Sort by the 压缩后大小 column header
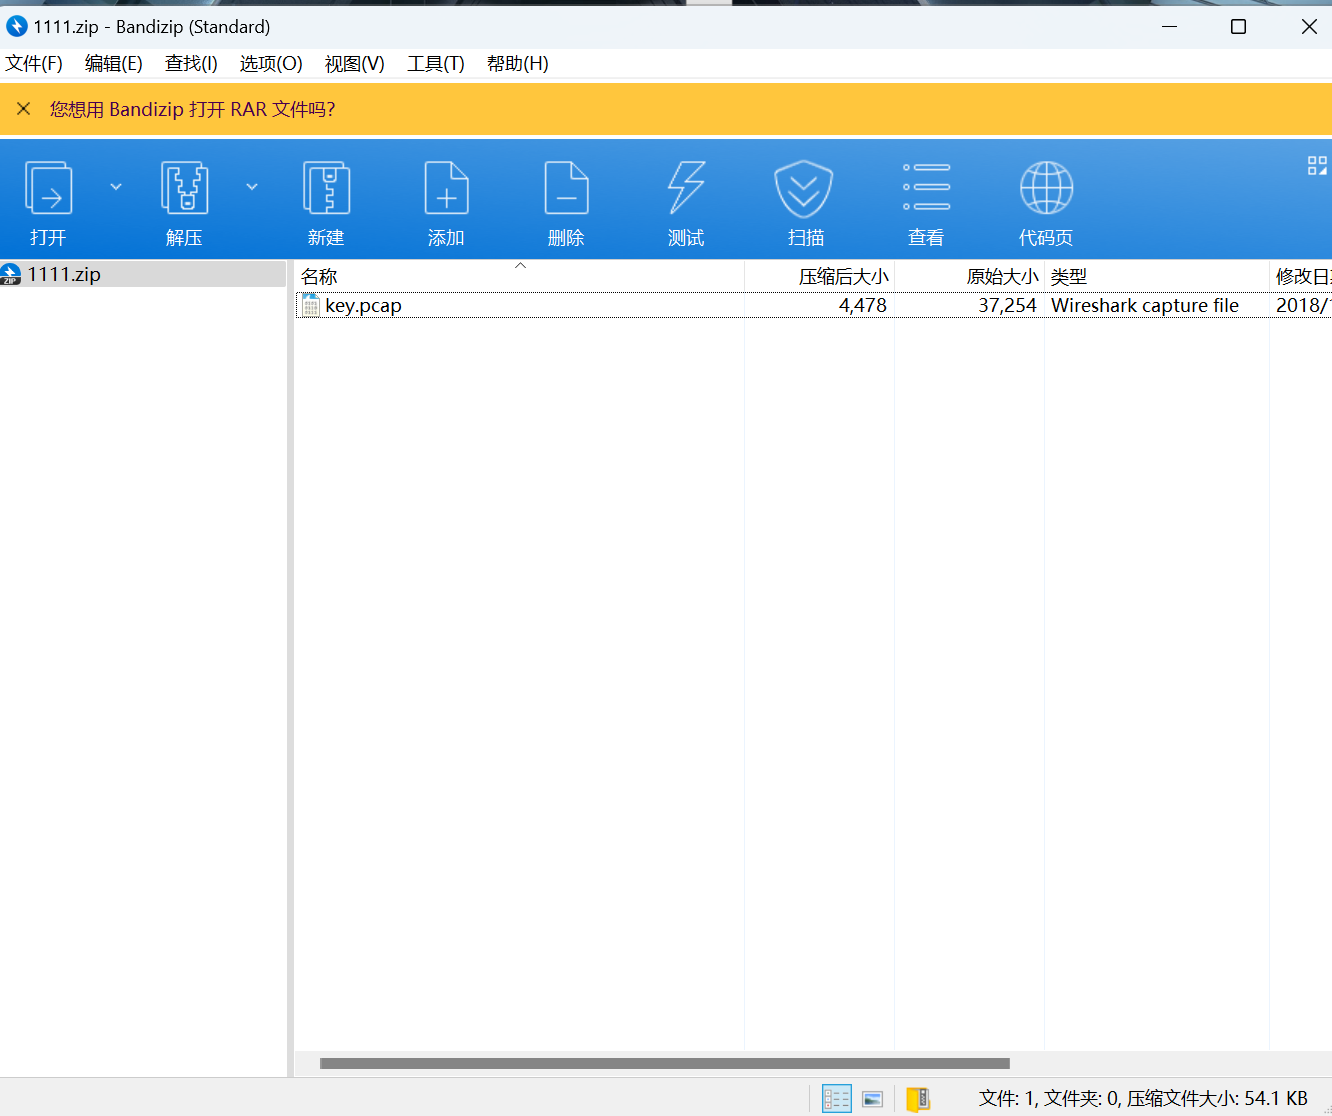1332x1116 pixels. pyautogui.click(x=820, y=276)
